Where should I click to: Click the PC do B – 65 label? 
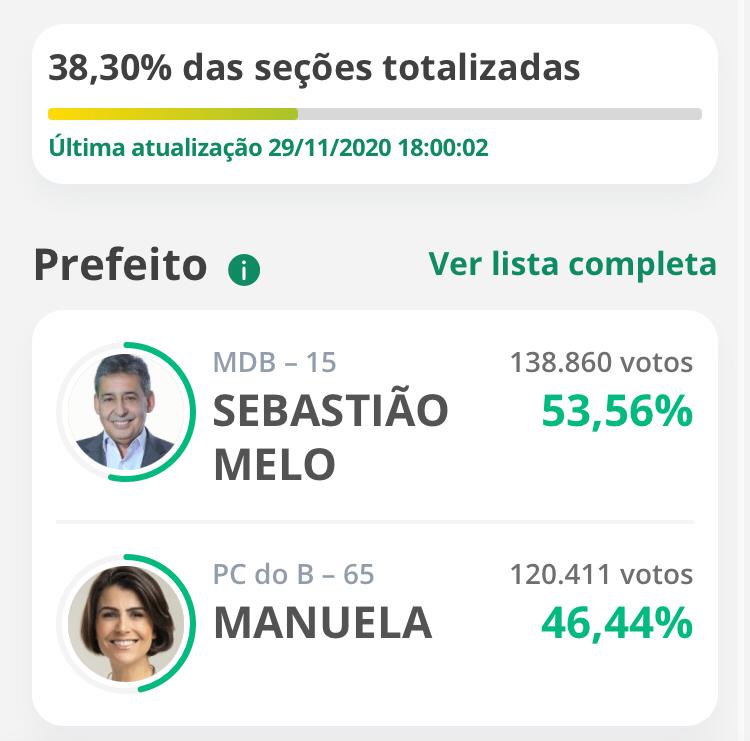tap(293, 574)
